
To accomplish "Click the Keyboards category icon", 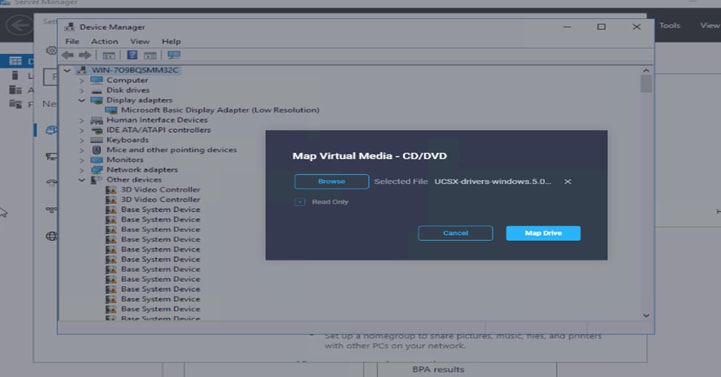I will [97, 140].
